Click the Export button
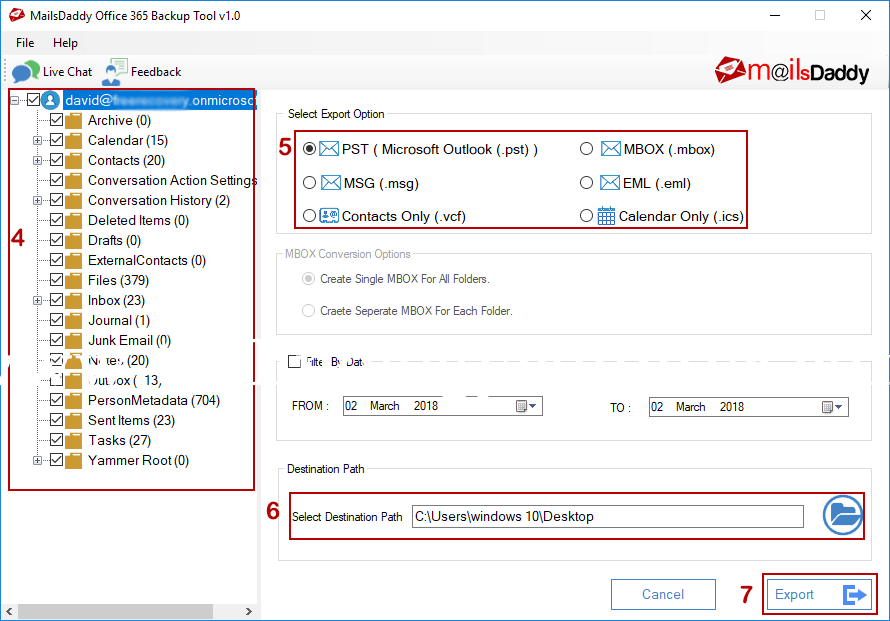This screenshot has height=621, width=890. pos(819,594)
